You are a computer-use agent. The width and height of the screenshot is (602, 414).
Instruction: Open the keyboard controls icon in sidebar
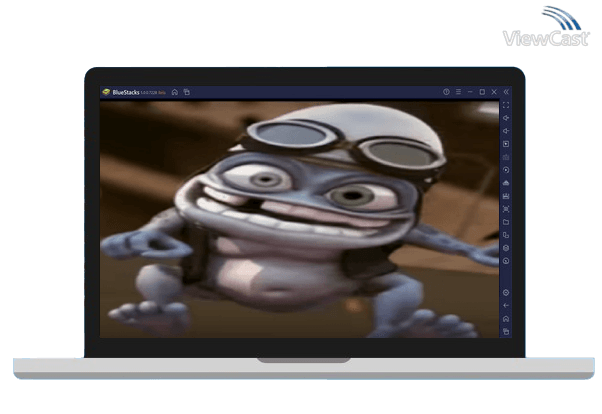point(506,157)
